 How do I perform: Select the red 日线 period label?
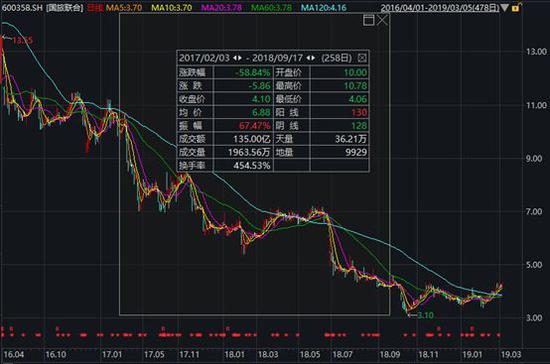click(95, 7)
